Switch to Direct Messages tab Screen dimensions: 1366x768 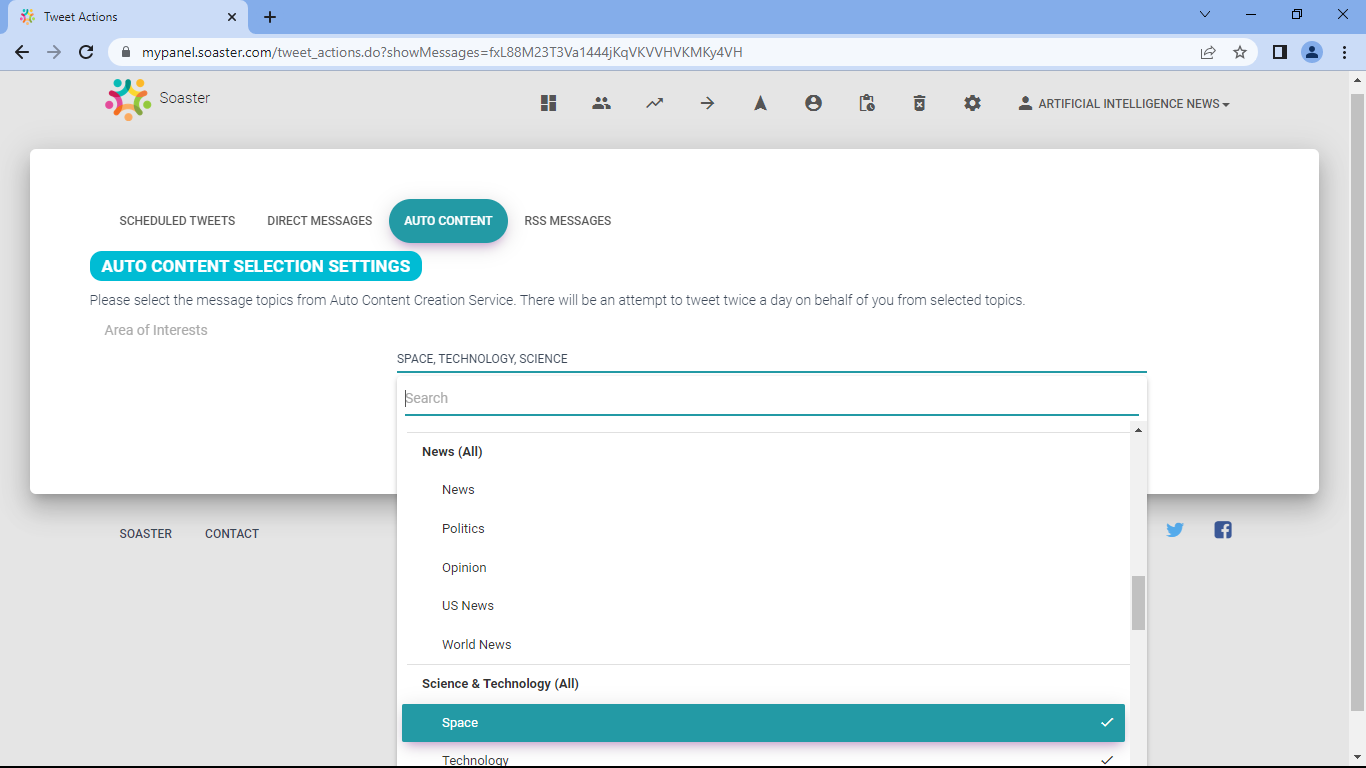point(319,221)
